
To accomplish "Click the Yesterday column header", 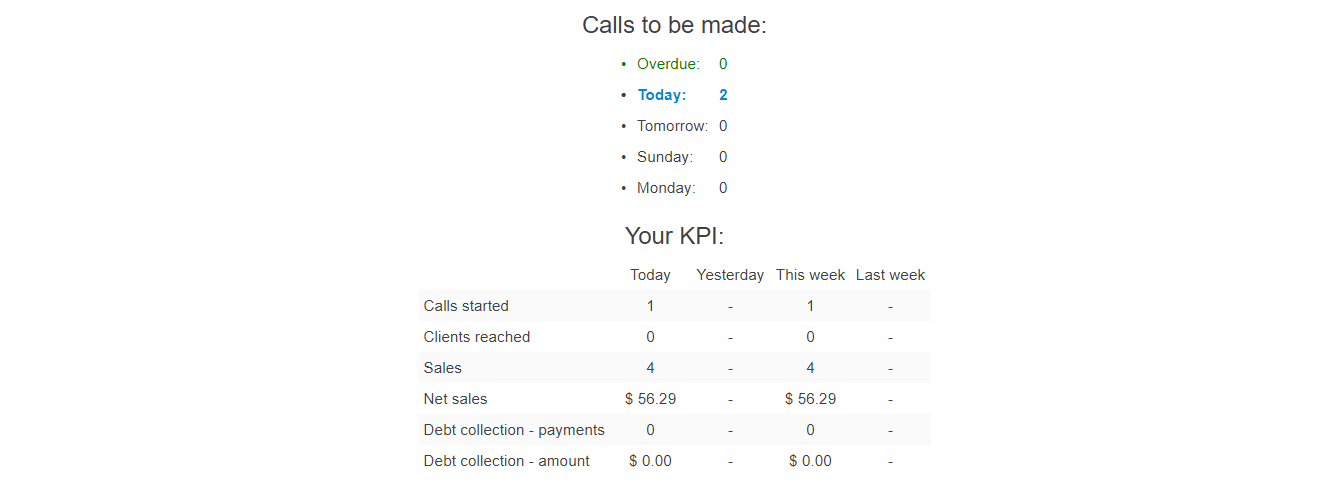I will [730, 275].
